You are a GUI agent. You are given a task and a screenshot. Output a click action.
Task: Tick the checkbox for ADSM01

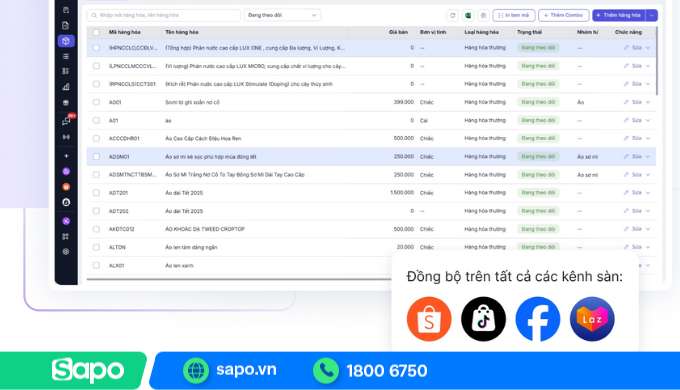click(96, 157)
